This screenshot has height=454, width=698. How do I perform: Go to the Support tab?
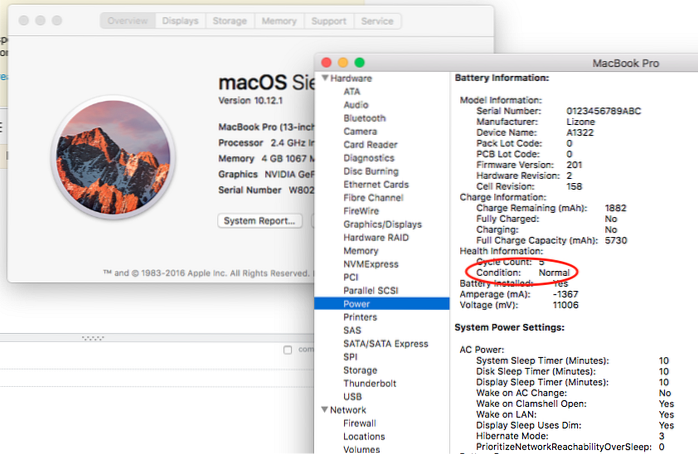(x=328, y=21)
